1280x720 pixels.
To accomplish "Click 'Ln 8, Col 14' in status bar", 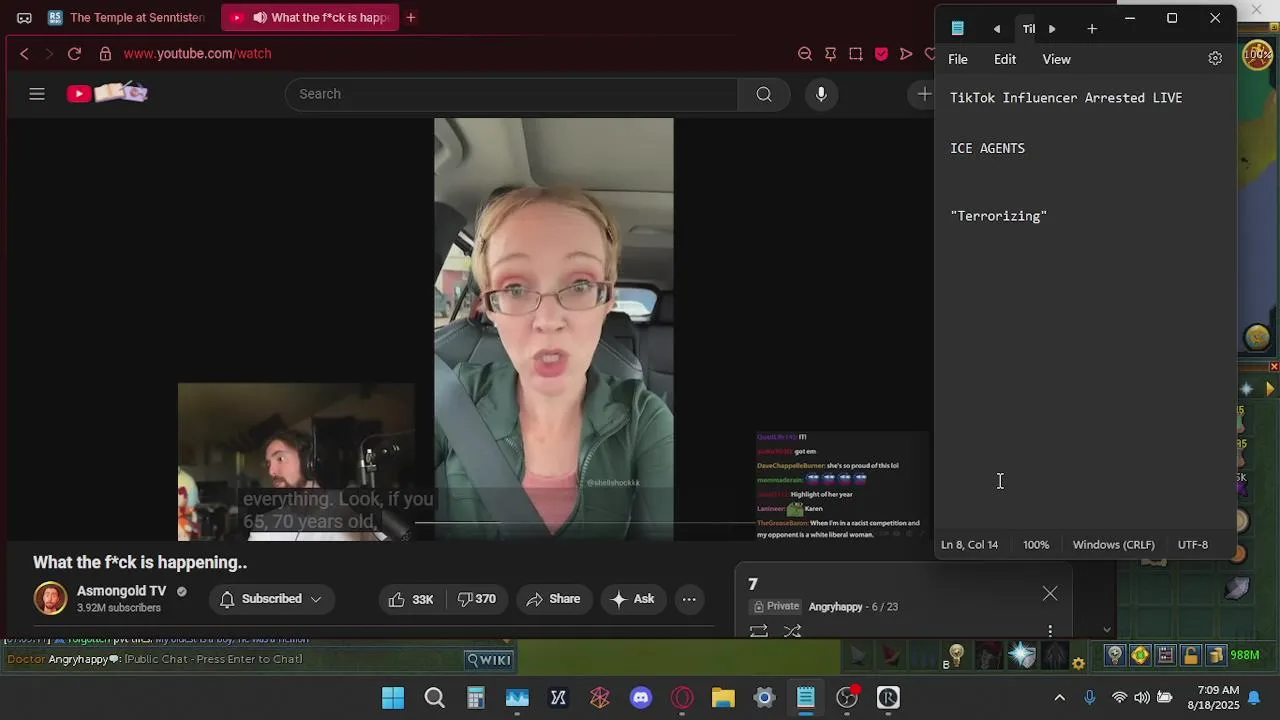I will tap(969, 545).
